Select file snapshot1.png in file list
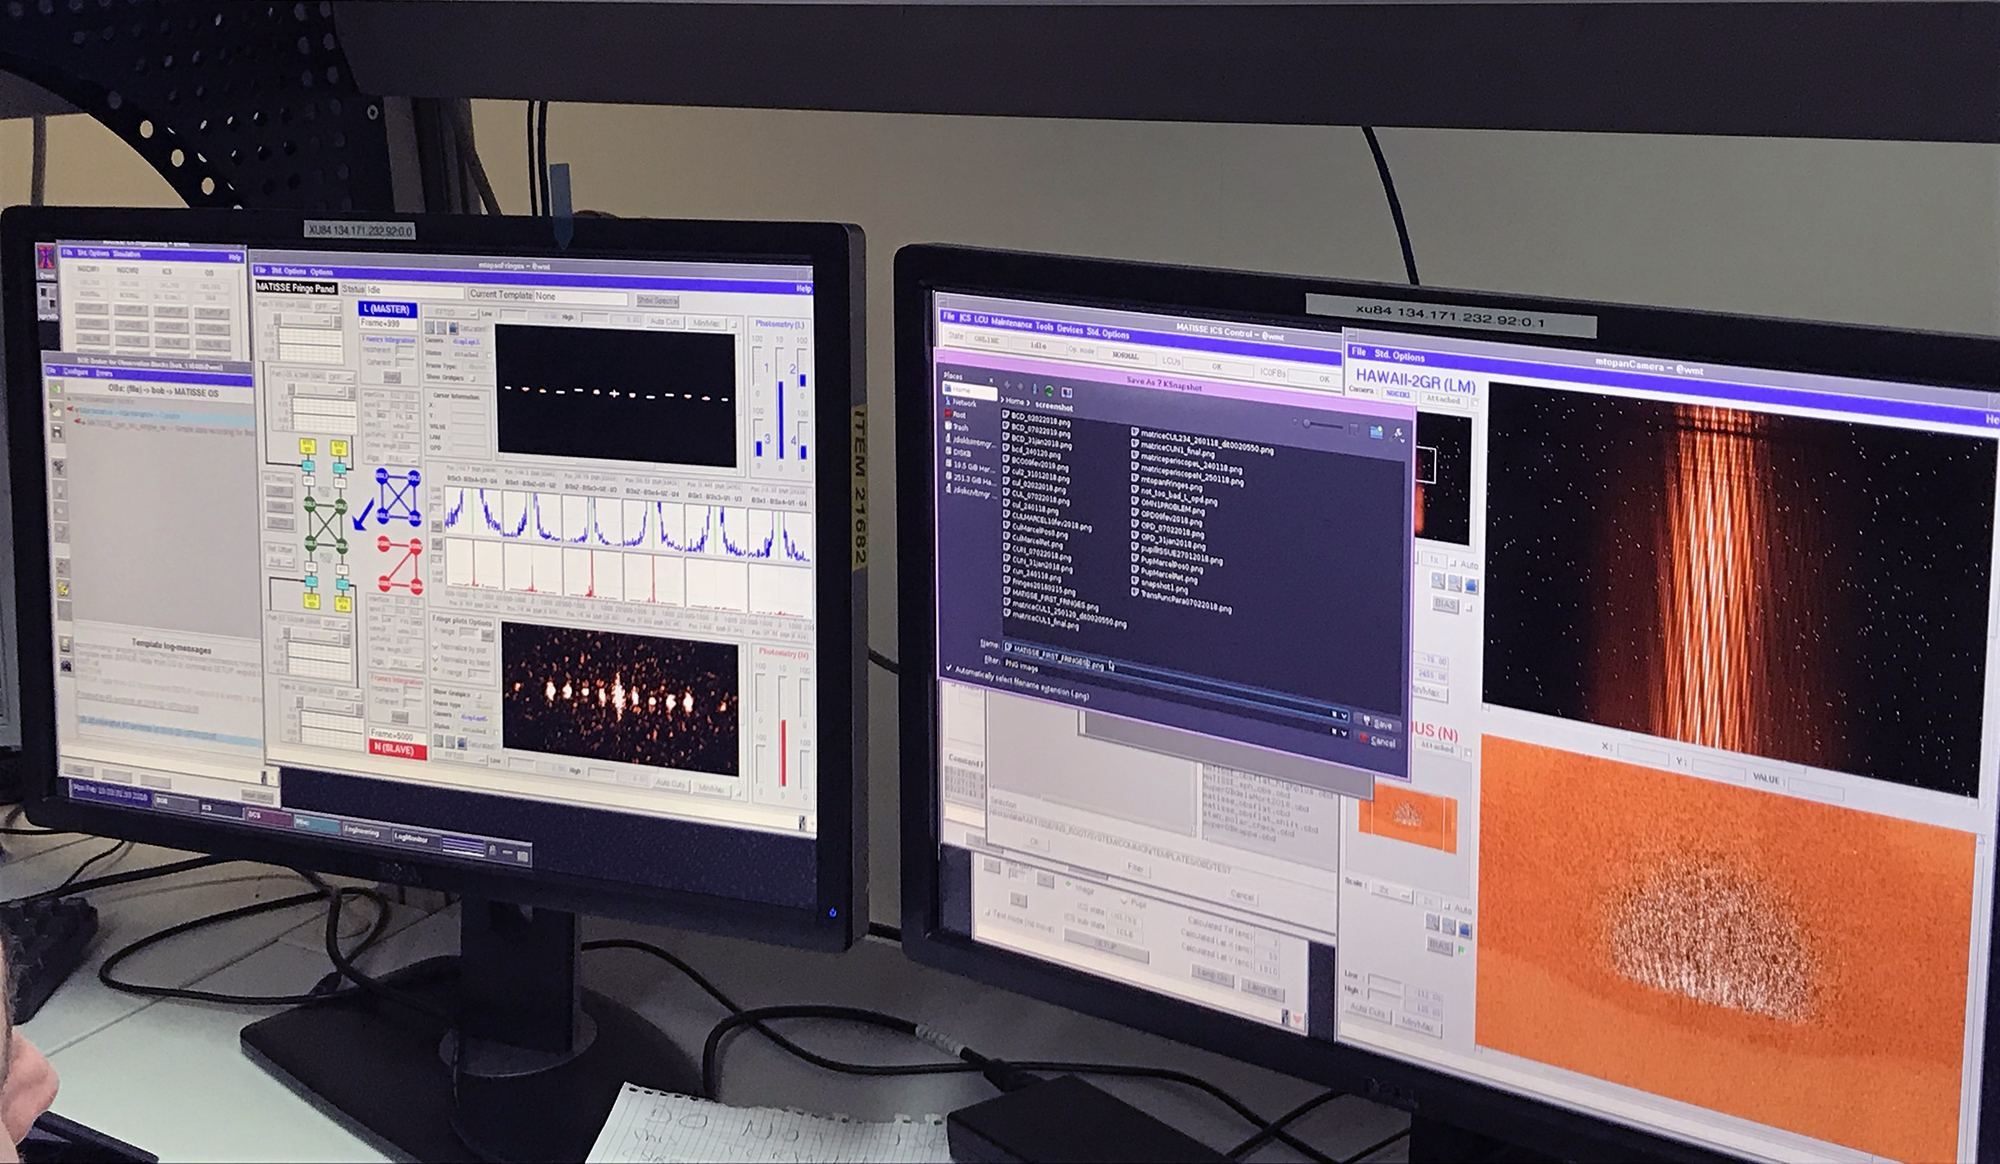The width and height of the screenshot is (2000, 1164). 1160,586
